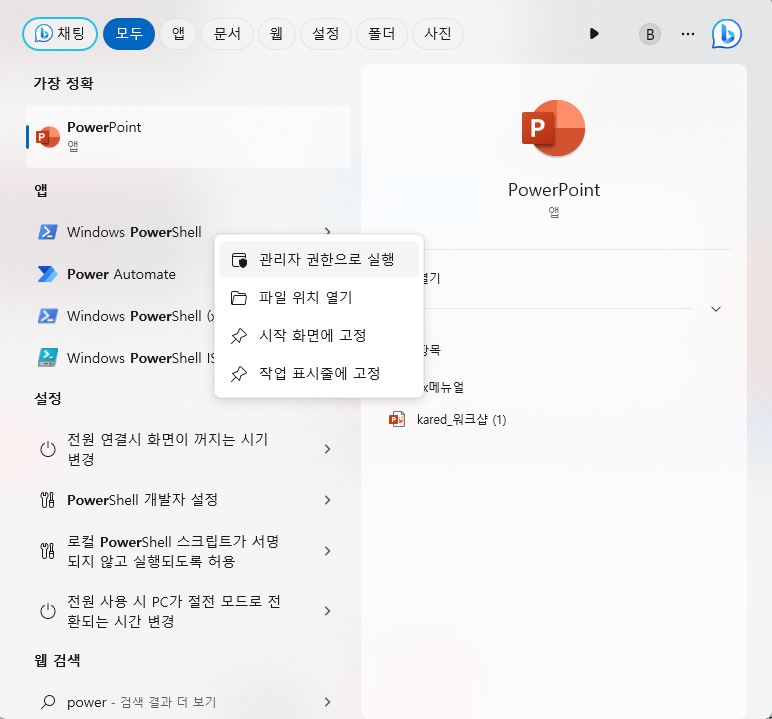Click the PowerPoint file icon beside kared_워크샵
This screenshot has height=719, width=772.
point(396,419)
